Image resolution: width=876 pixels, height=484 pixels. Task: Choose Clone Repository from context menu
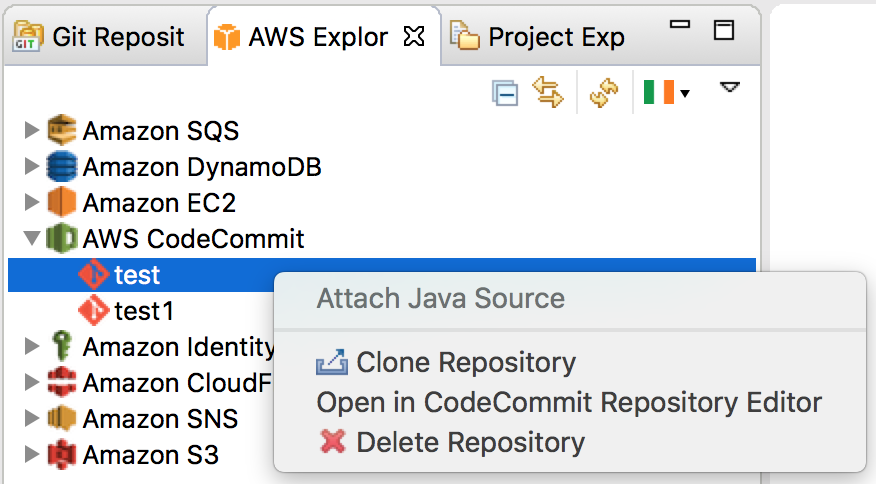click(x=465, y=362)
